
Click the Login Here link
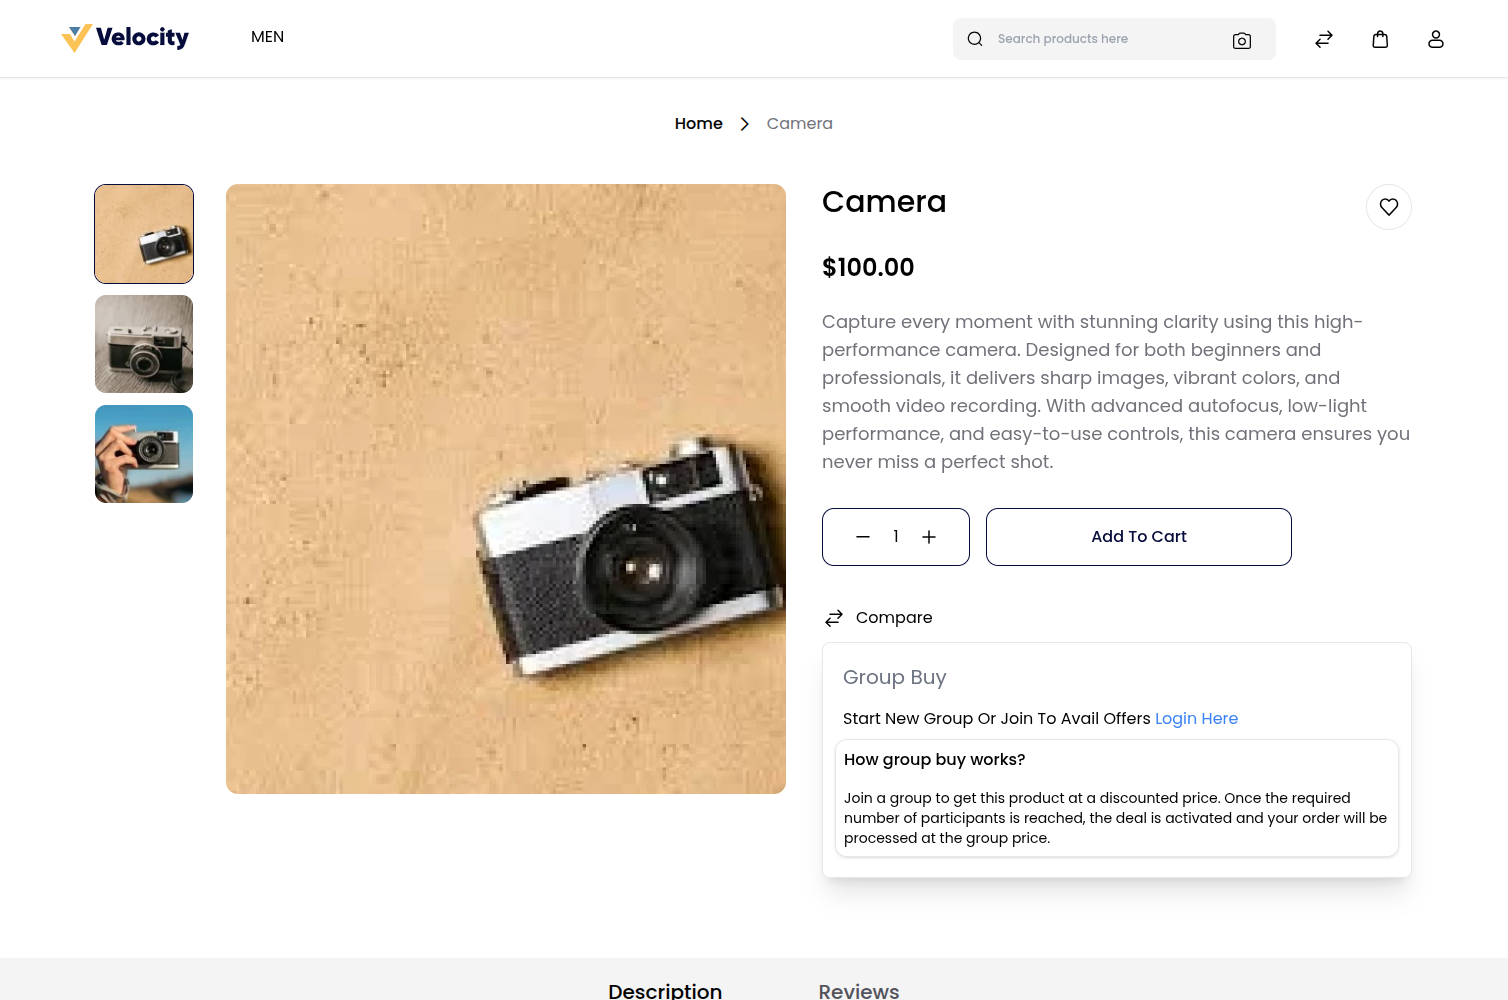click(1196, 718)
